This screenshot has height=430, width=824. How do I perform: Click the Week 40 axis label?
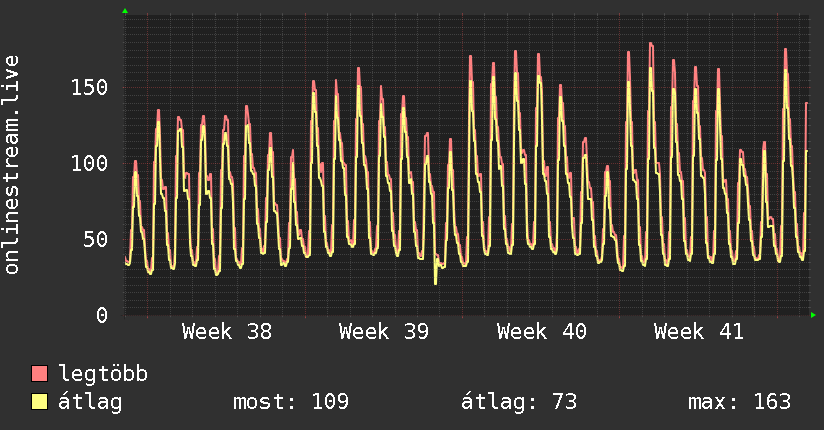tap(541, 332)
